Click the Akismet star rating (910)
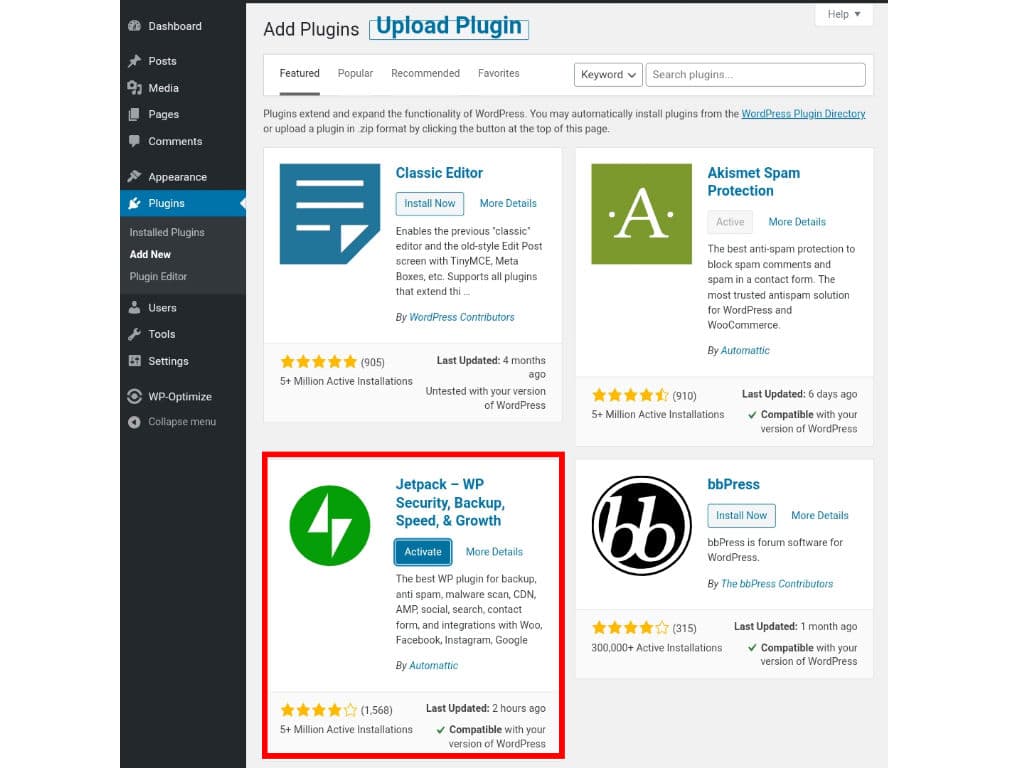The height and width of the screenshot is (768, 1024). [x=630, y=395]
